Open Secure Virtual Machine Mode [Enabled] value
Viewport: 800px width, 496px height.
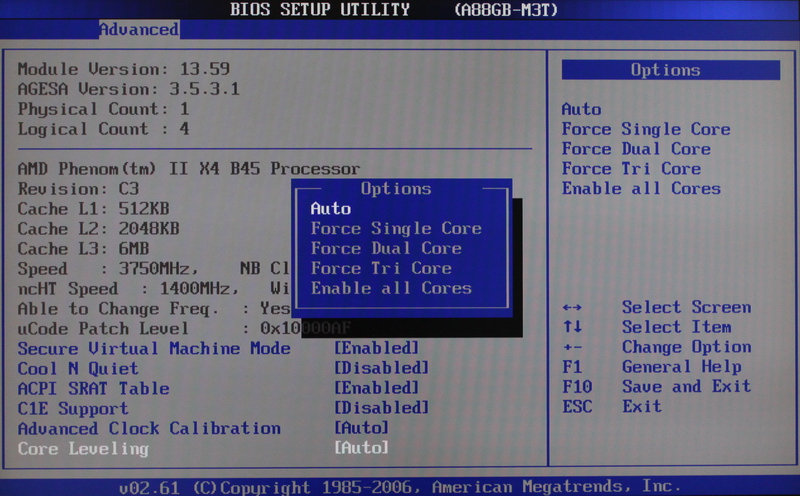coord(377,349)
